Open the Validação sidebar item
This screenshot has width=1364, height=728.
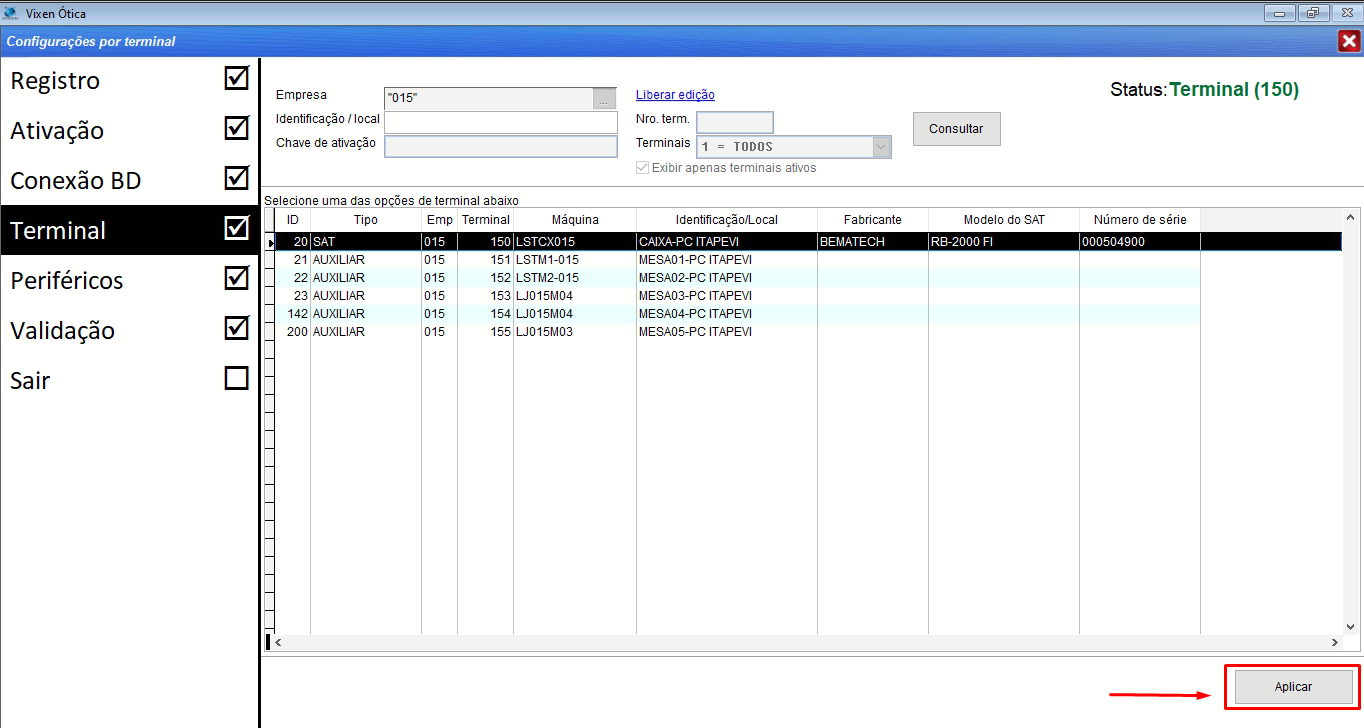click(x=62, y=331)
